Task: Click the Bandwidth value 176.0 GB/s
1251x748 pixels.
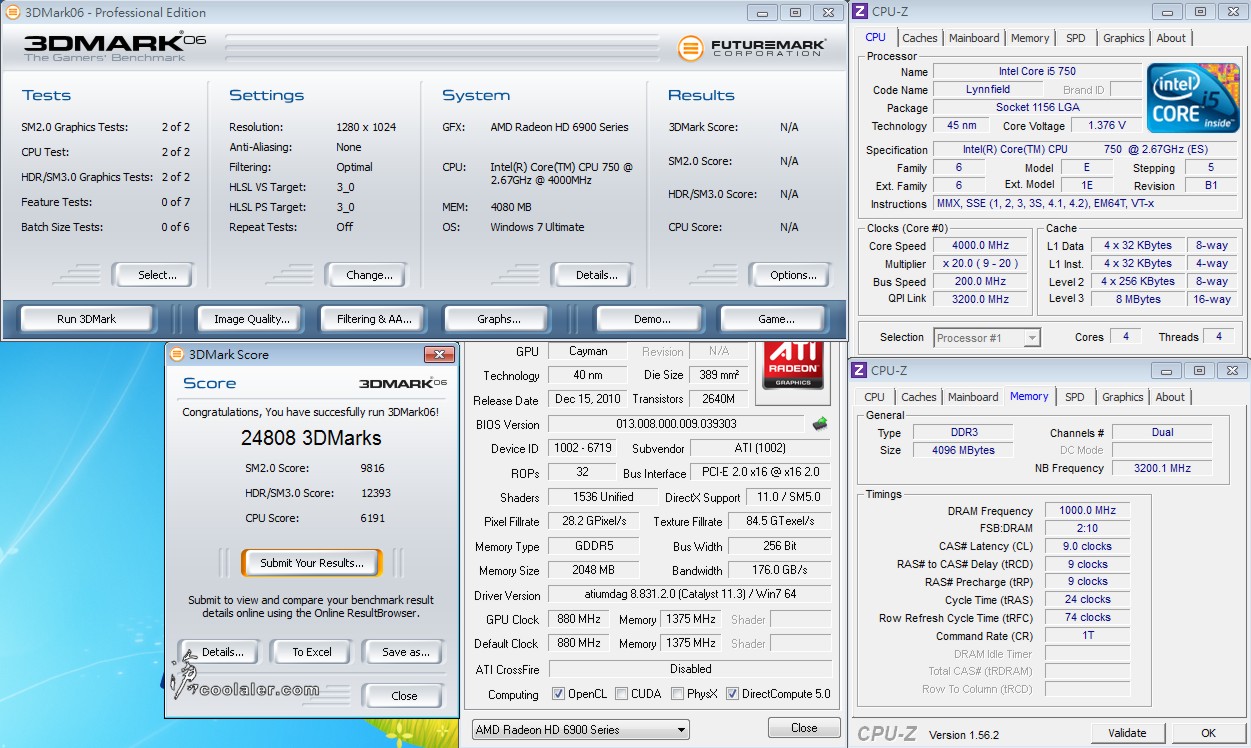Action: (x=779, y=571)
